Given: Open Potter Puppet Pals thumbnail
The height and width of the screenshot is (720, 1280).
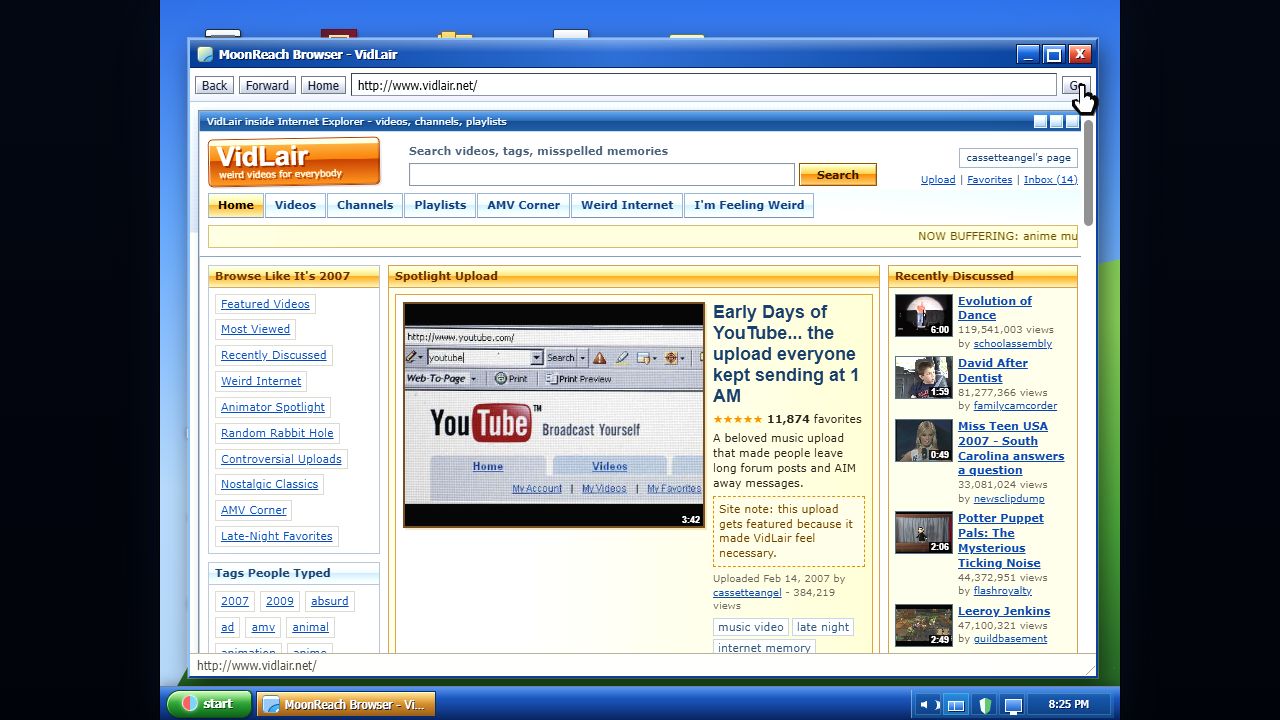Looking at the screenshot, I should pos(924,533).
